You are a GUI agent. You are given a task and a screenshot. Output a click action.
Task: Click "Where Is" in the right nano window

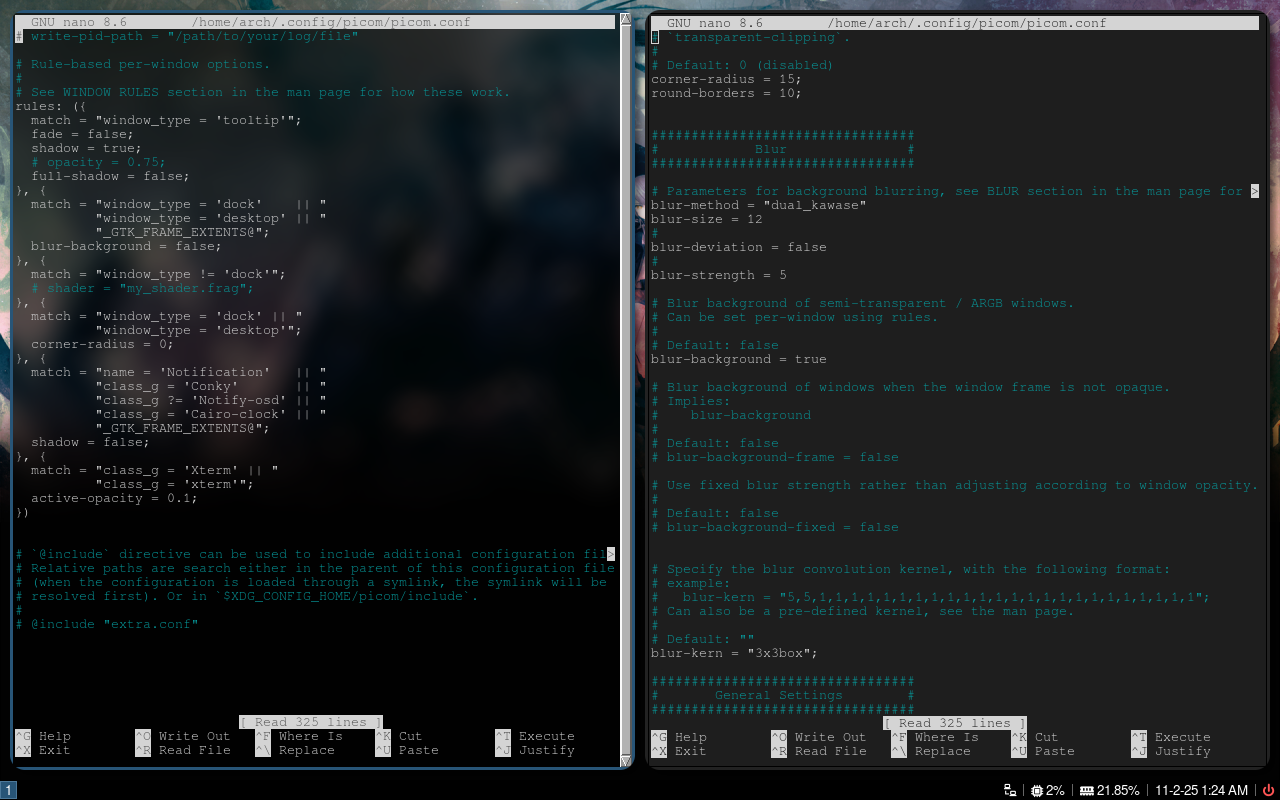tap(947, 737)
